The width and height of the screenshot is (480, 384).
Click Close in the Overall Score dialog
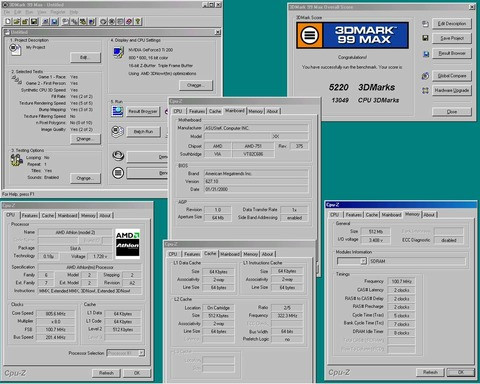click(452, 112)
